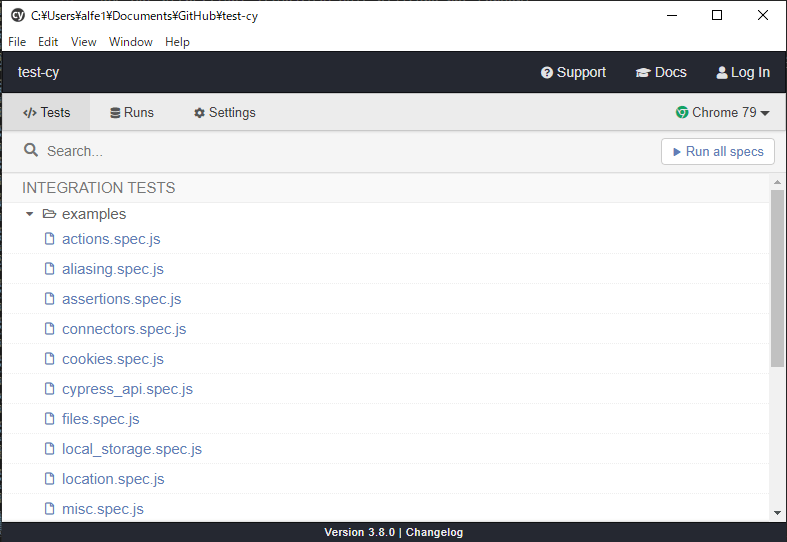Click the scrollbar up arrow
787x542 pixels.
[777, 182]
